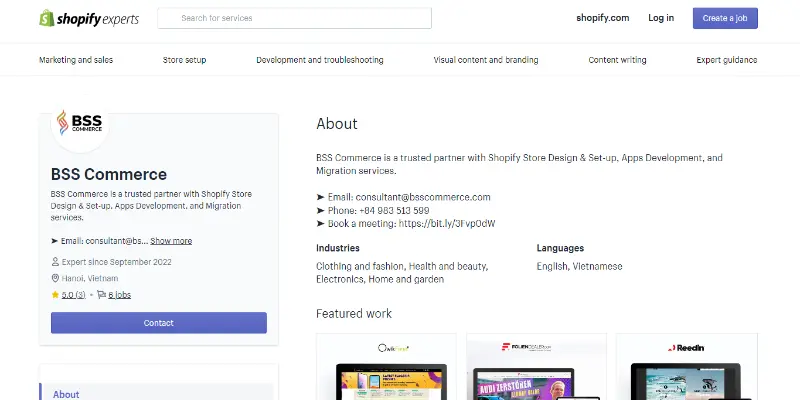Click the phone number +84 983 513 599
This screenshot has width=800, height=400.
[394, 210]
